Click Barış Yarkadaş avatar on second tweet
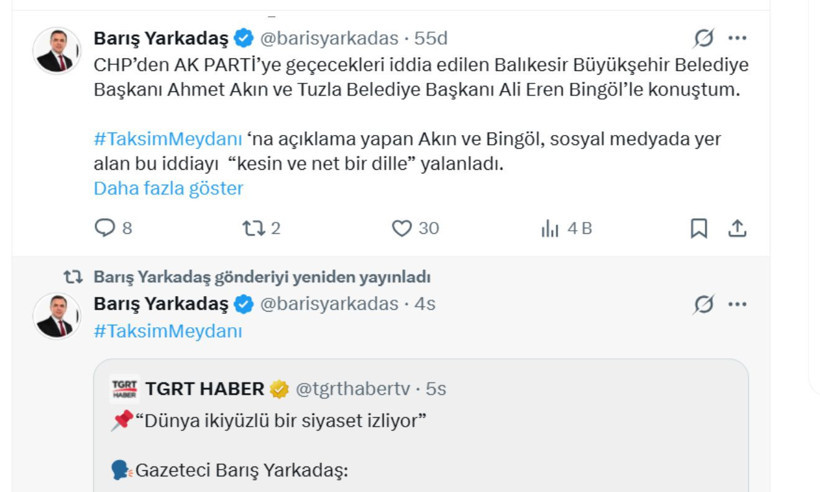Image resolution: width=820 pixels, height=492 pixels. [x=57, y=316]
